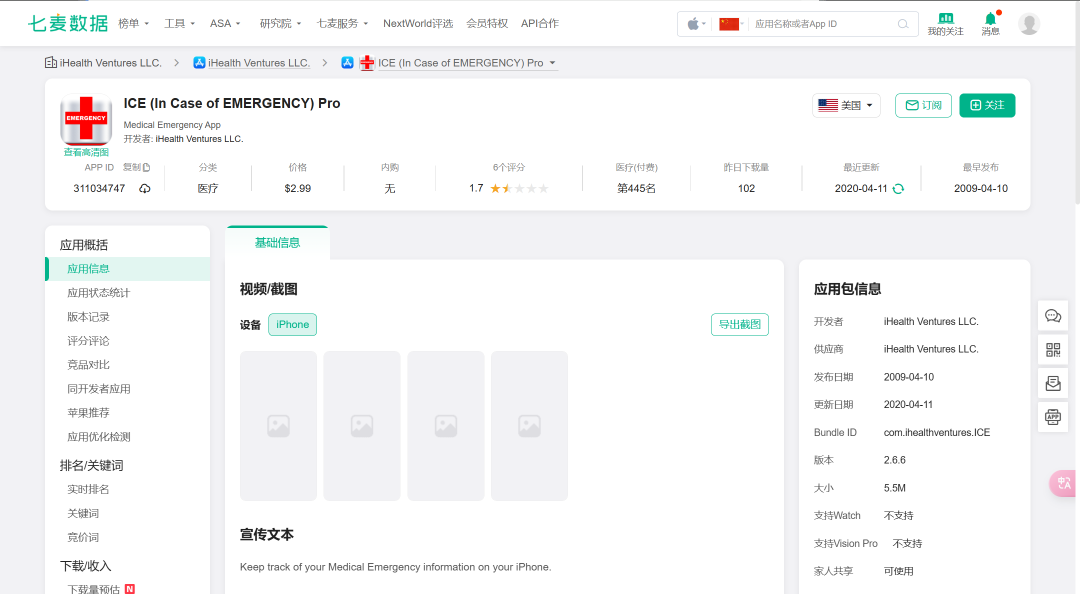
Task: Open the APP download floating icon
Action: [x=1053, y=417]
